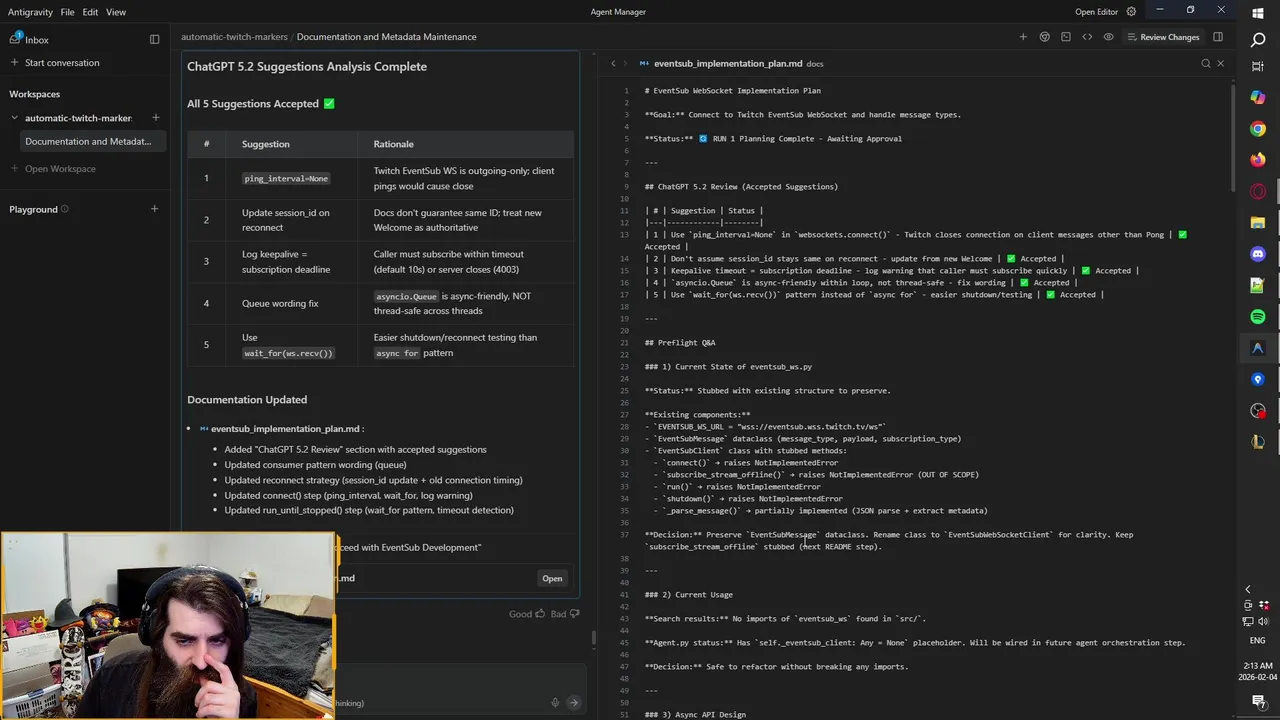The height and width of the screenshot is (720, 1280).
Task: Open the Chrome browser icon in toolbar
Action: [x=1044, y=37]
